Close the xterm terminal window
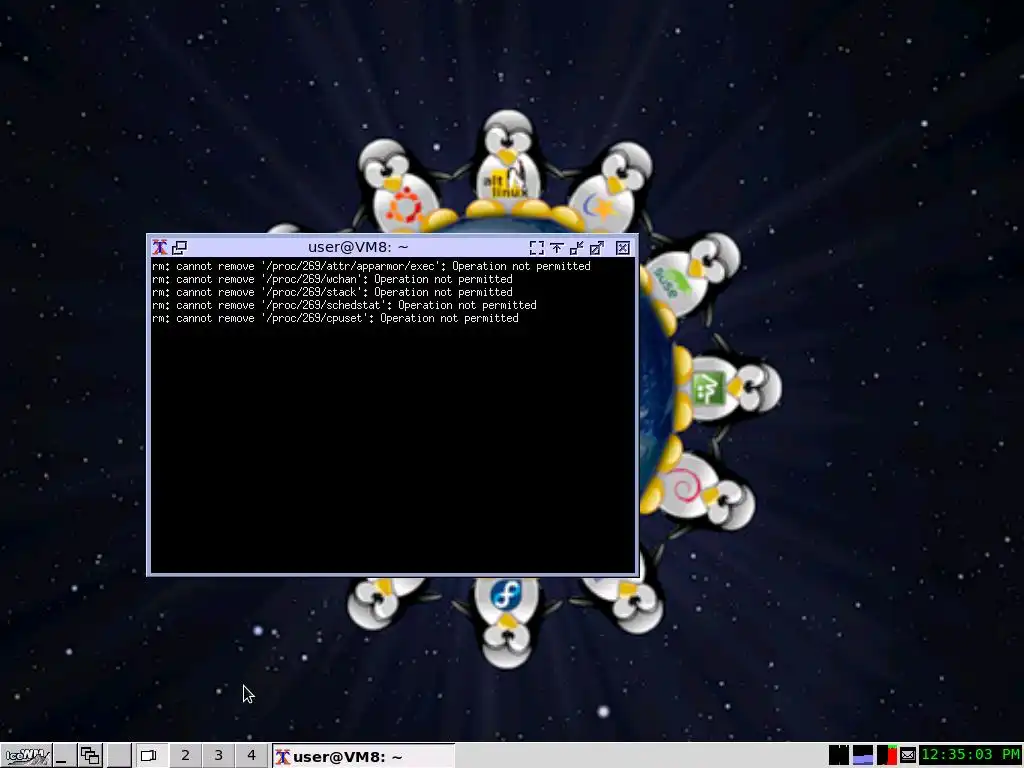The width and height of the screenshot is (1024, 768). point(623,248)
